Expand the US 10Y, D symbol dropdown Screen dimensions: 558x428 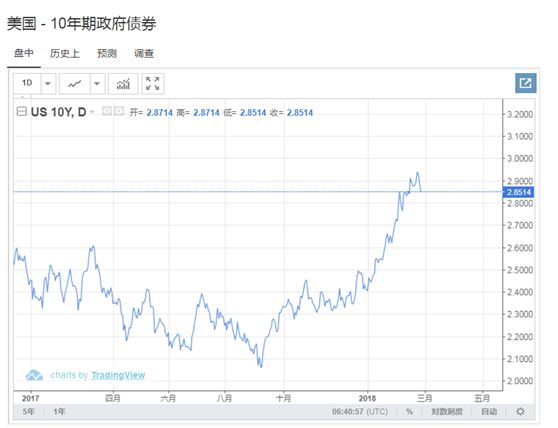[92, 112]
